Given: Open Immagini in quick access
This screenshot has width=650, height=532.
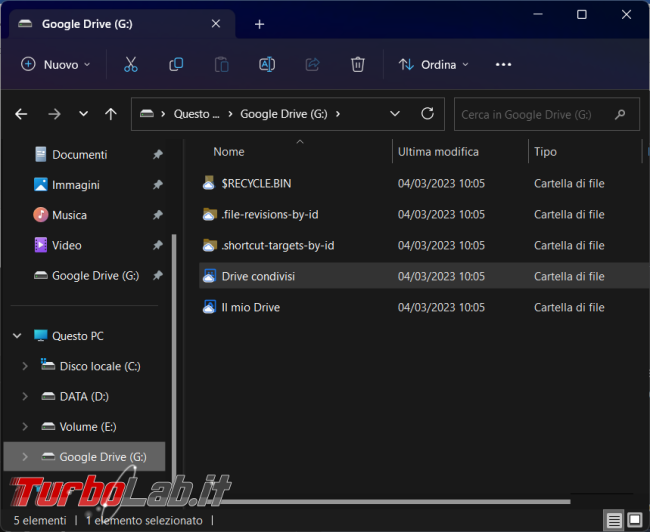Looking at the screenshot, I should (76, 185).
